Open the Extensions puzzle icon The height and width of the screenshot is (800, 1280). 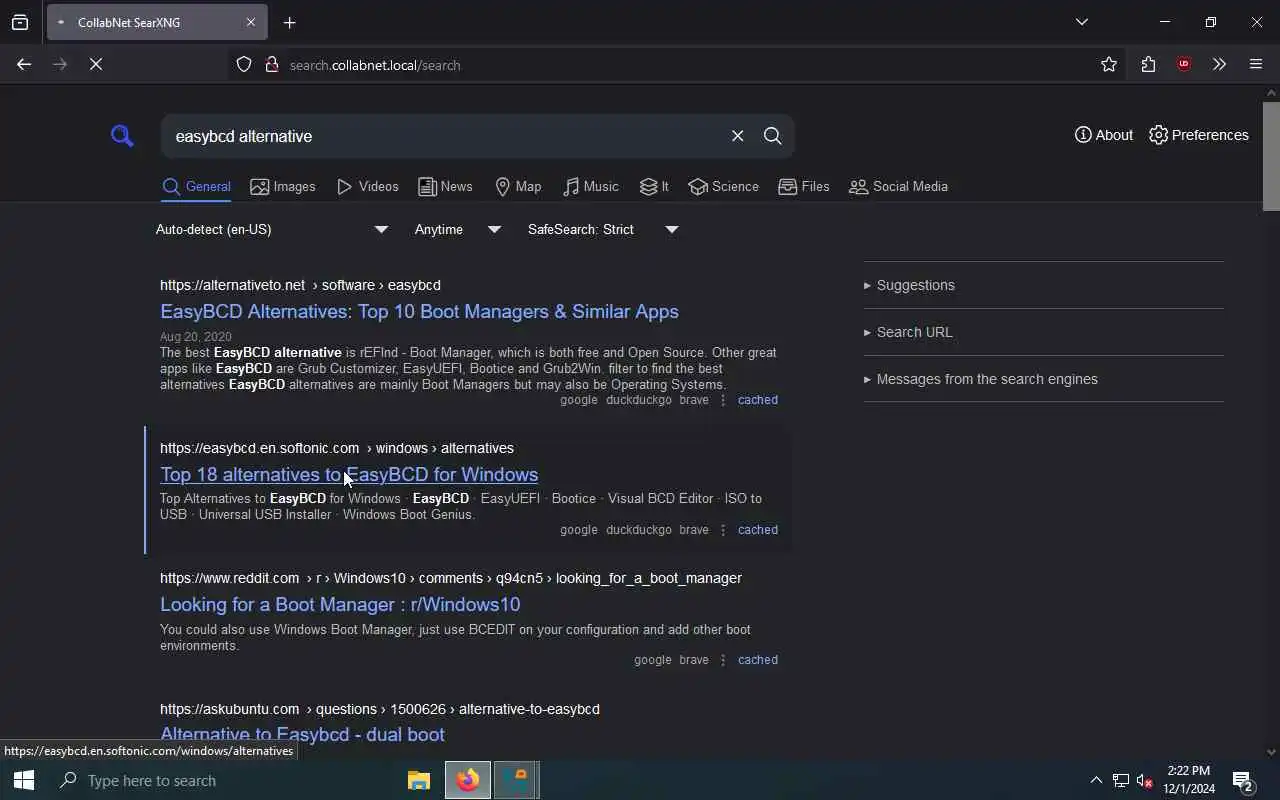click(x=1148, y=64)
